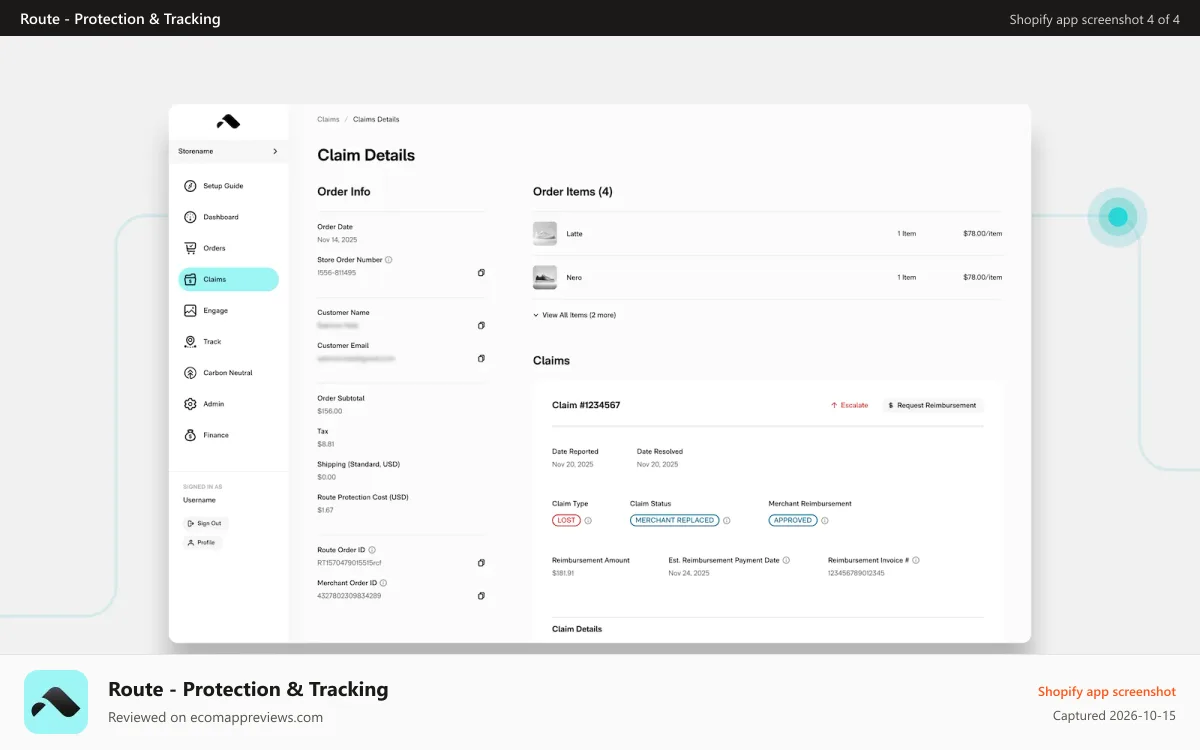The height and width of the screenshot is (750, 1200).
Task: Copy the Customer Name
Action: click(x=481, y=325)
